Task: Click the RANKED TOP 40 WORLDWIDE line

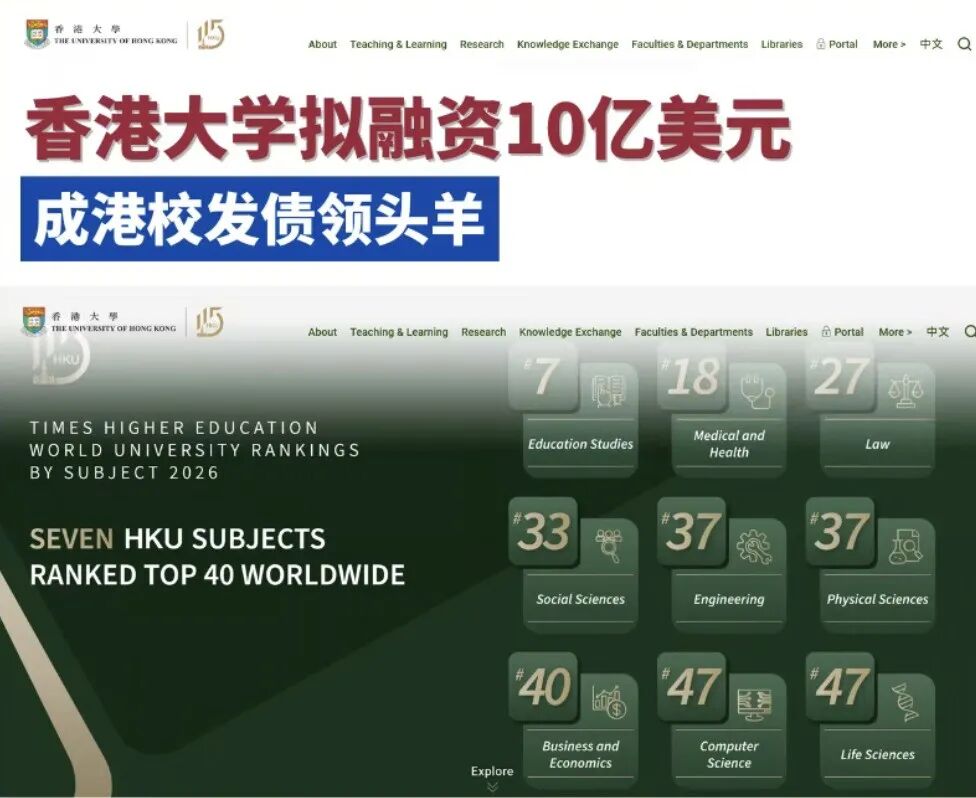Action: pos(217,575)
